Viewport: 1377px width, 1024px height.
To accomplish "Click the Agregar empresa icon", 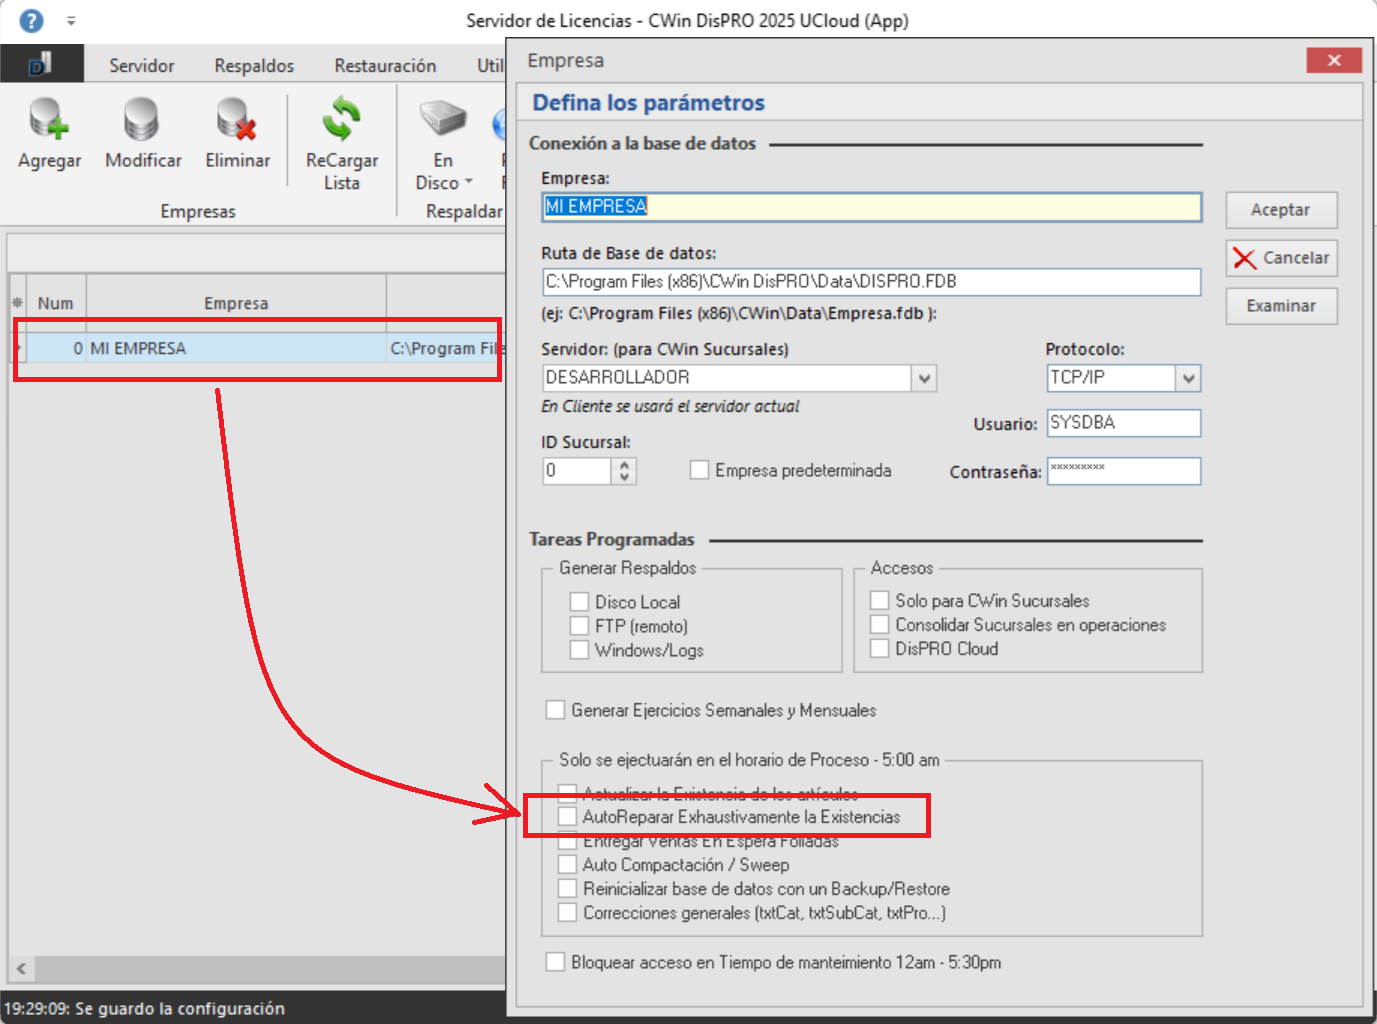I will (49, 121).
